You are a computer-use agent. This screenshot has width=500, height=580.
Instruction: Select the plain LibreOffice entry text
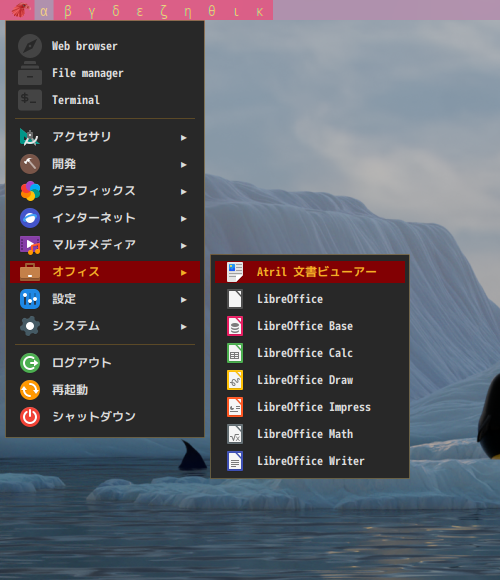click(290, 299)
